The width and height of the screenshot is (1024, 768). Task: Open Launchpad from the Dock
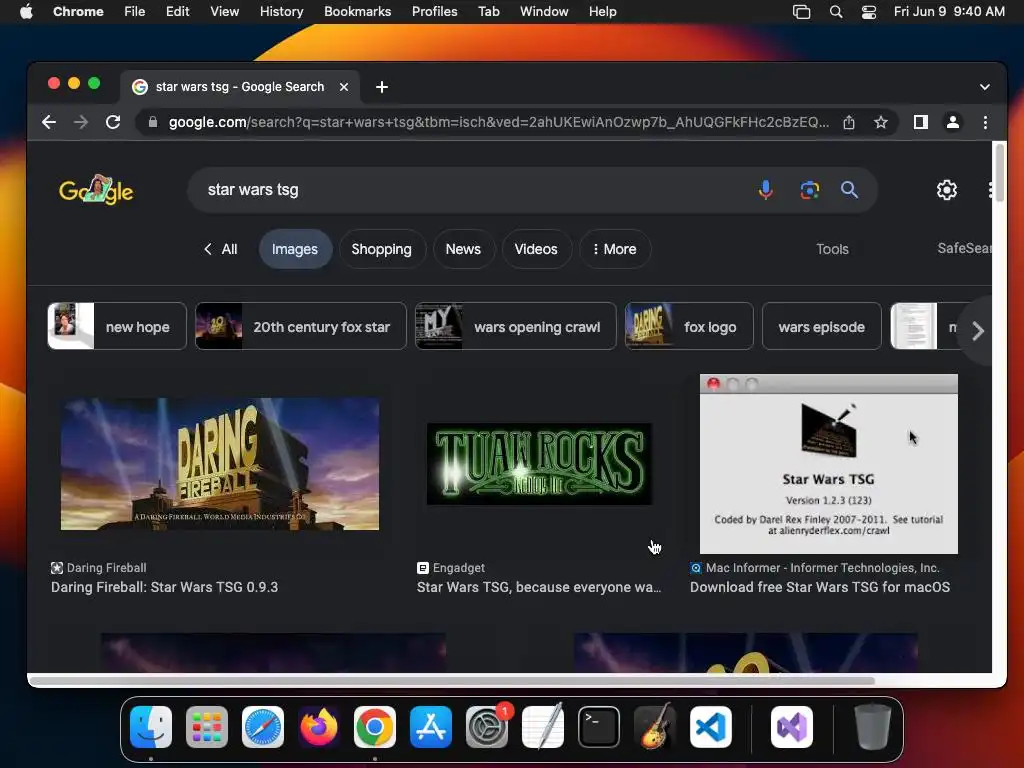(x=207, y=727)
